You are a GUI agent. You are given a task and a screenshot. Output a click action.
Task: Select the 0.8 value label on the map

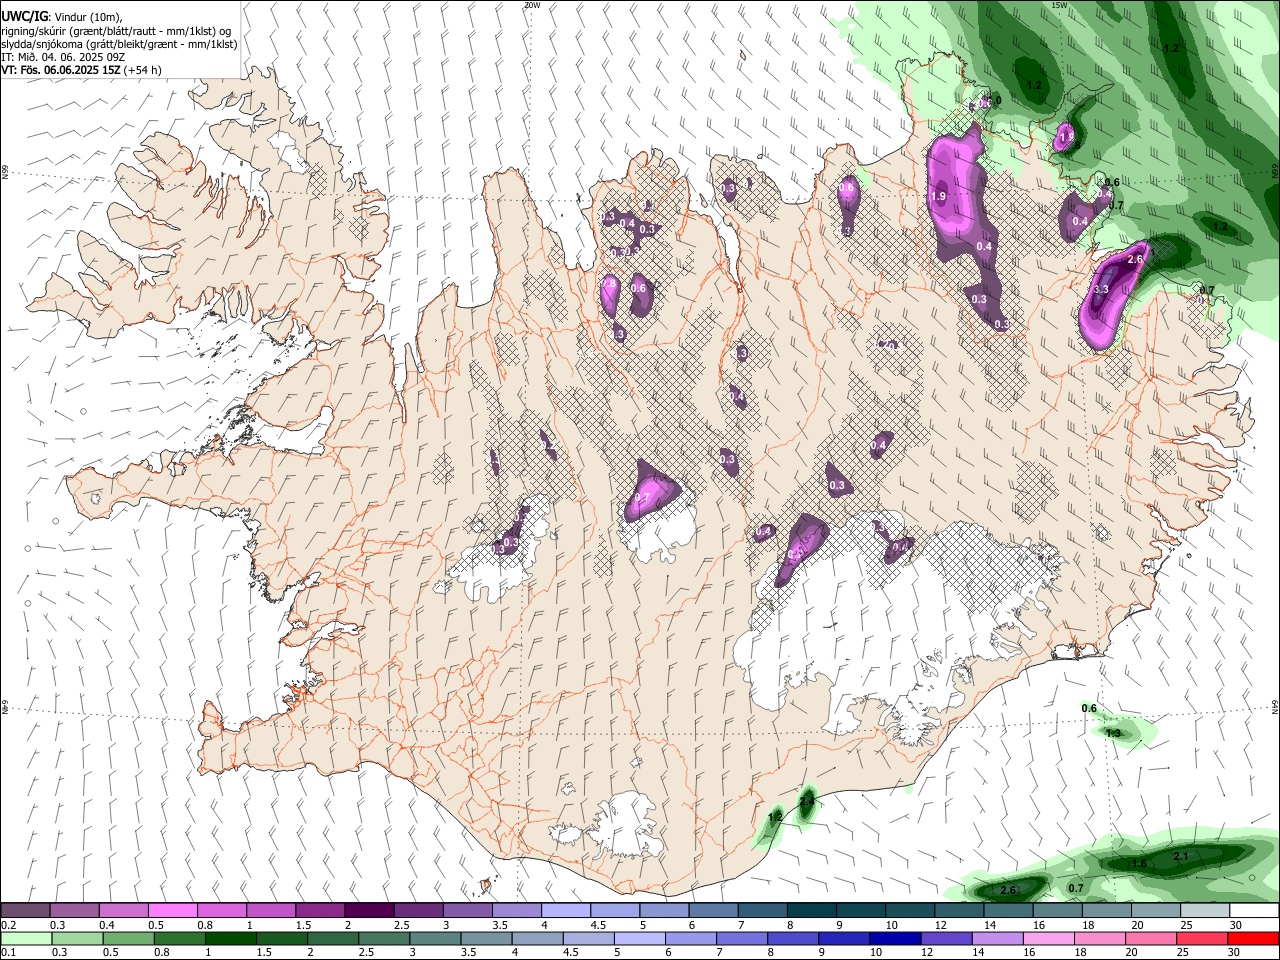click(609, 284)
